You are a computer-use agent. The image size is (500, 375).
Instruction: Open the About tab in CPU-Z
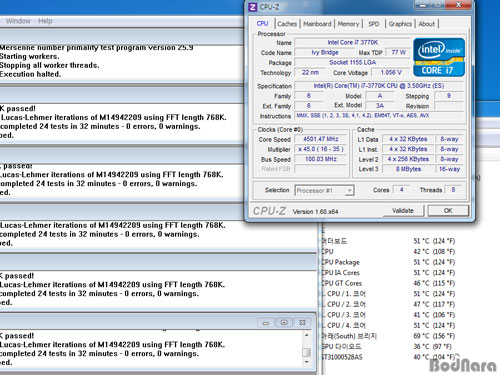[427, 24]
